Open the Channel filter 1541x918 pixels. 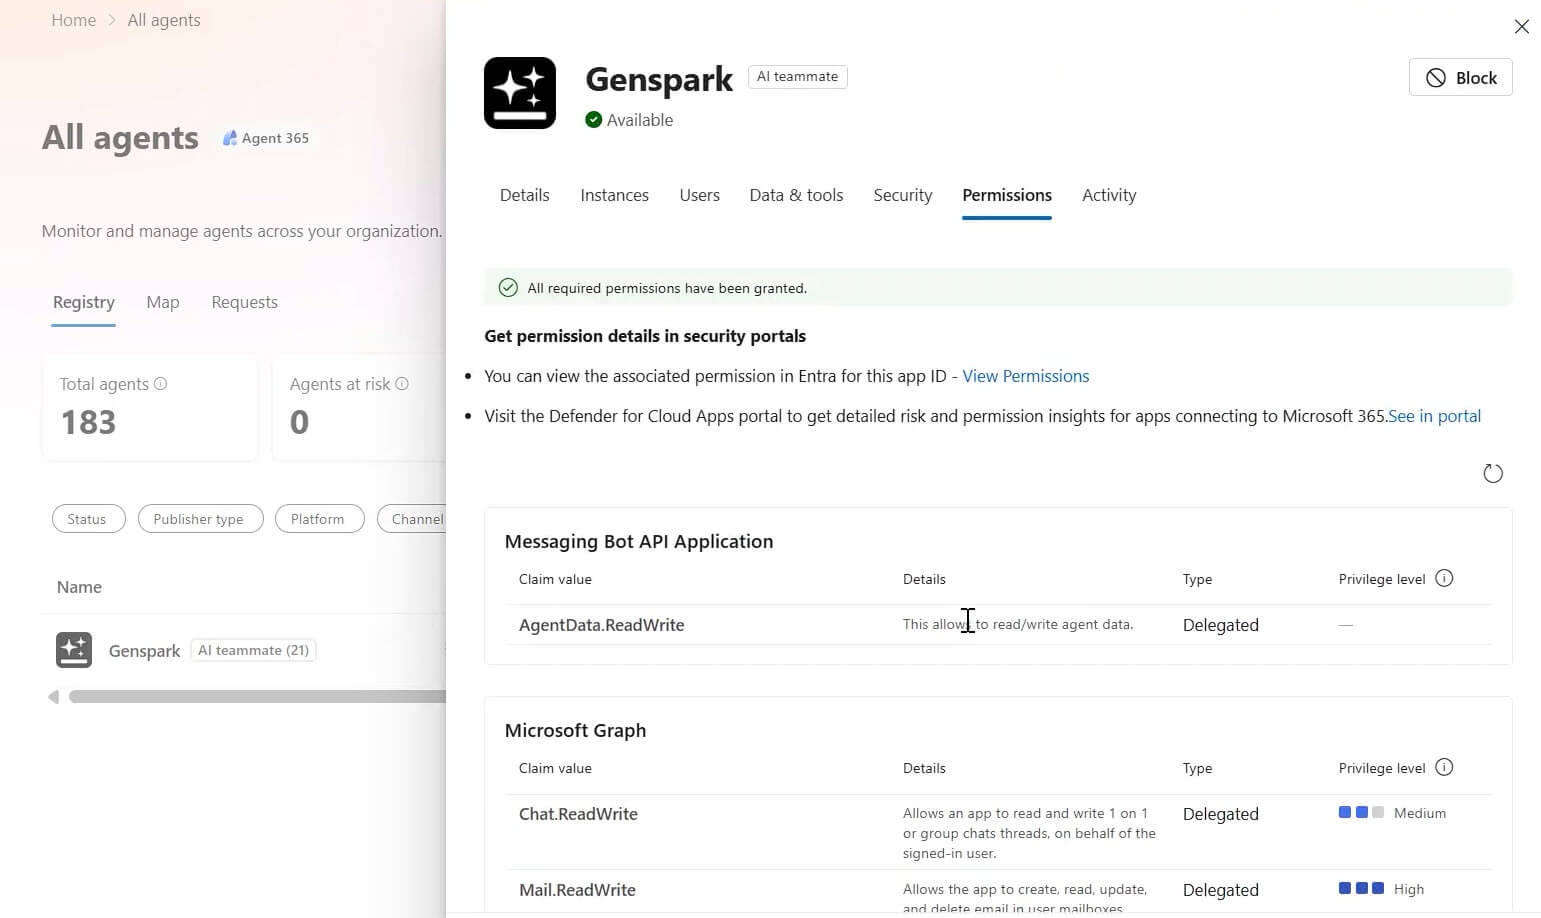(412, 519)
